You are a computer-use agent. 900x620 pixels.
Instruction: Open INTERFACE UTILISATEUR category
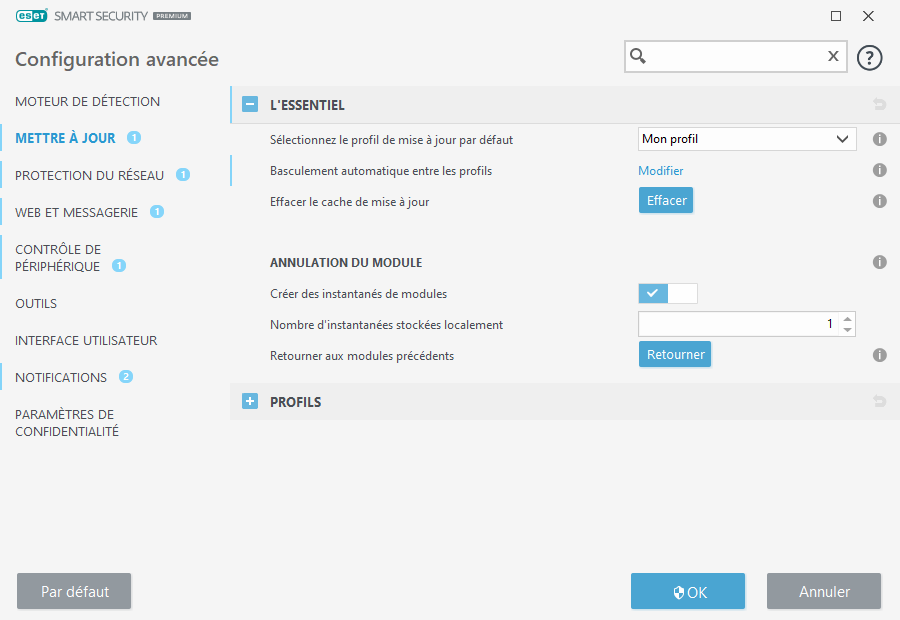[86, 340]
